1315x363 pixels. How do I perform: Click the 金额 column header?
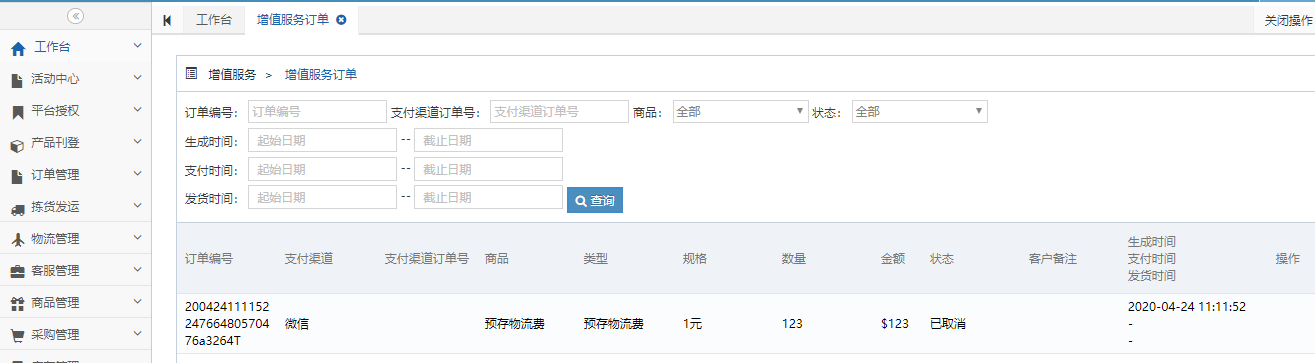893,259
